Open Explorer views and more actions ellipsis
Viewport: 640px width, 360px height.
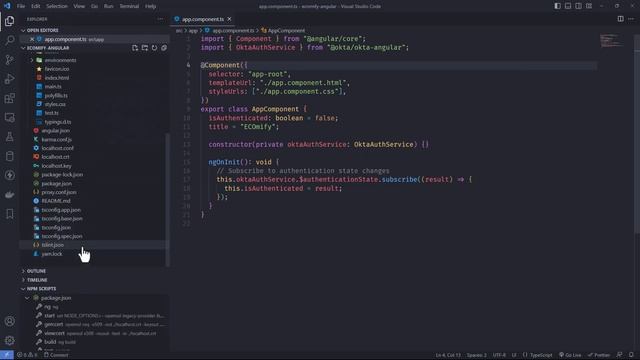tap(160, 19)
